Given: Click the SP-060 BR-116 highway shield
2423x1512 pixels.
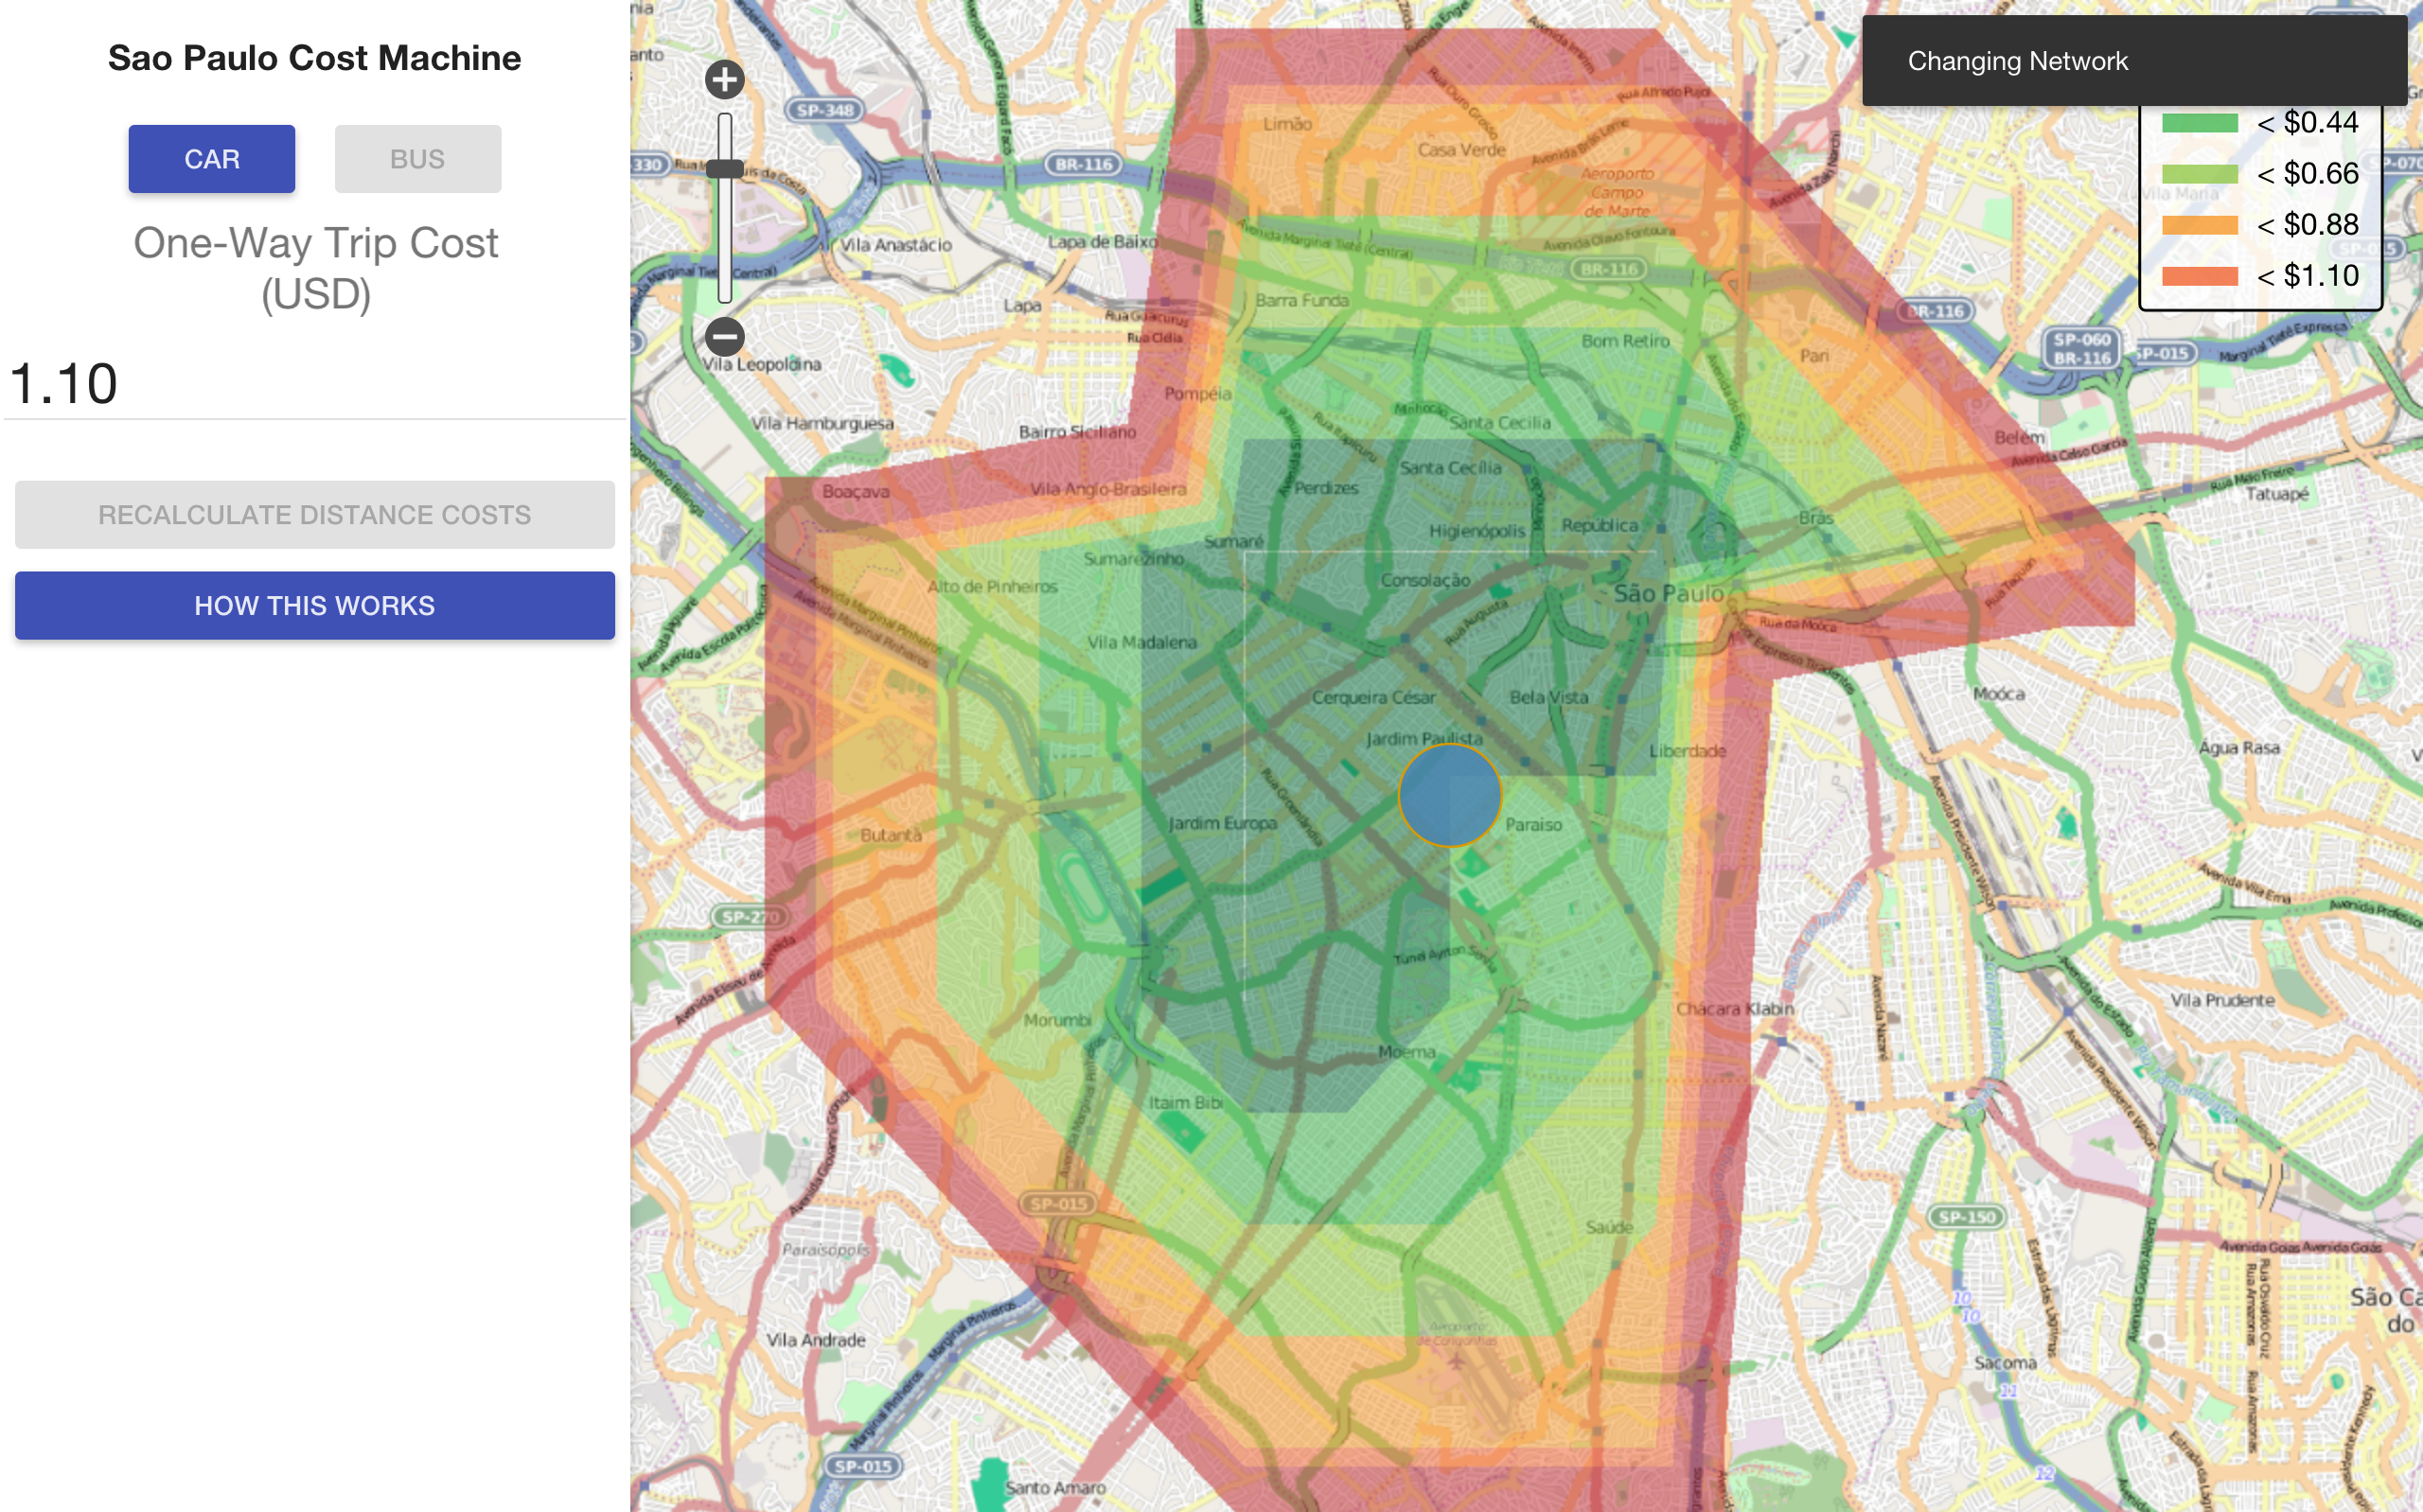Looking at the screenshot, I should tap(2081, 348).
